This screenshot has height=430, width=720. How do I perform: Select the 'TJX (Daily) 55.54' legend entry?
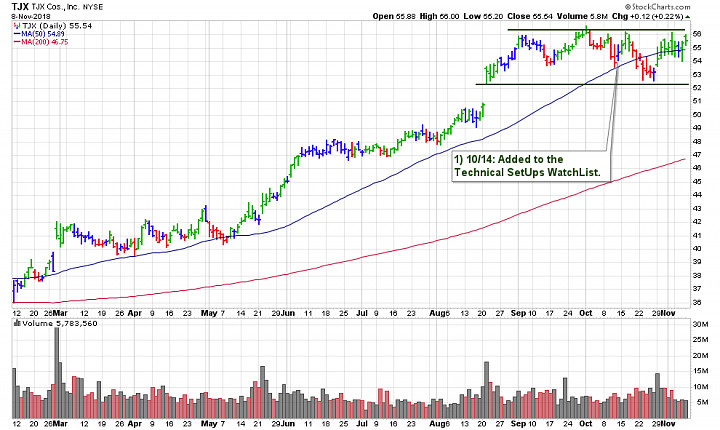[57, 26]
